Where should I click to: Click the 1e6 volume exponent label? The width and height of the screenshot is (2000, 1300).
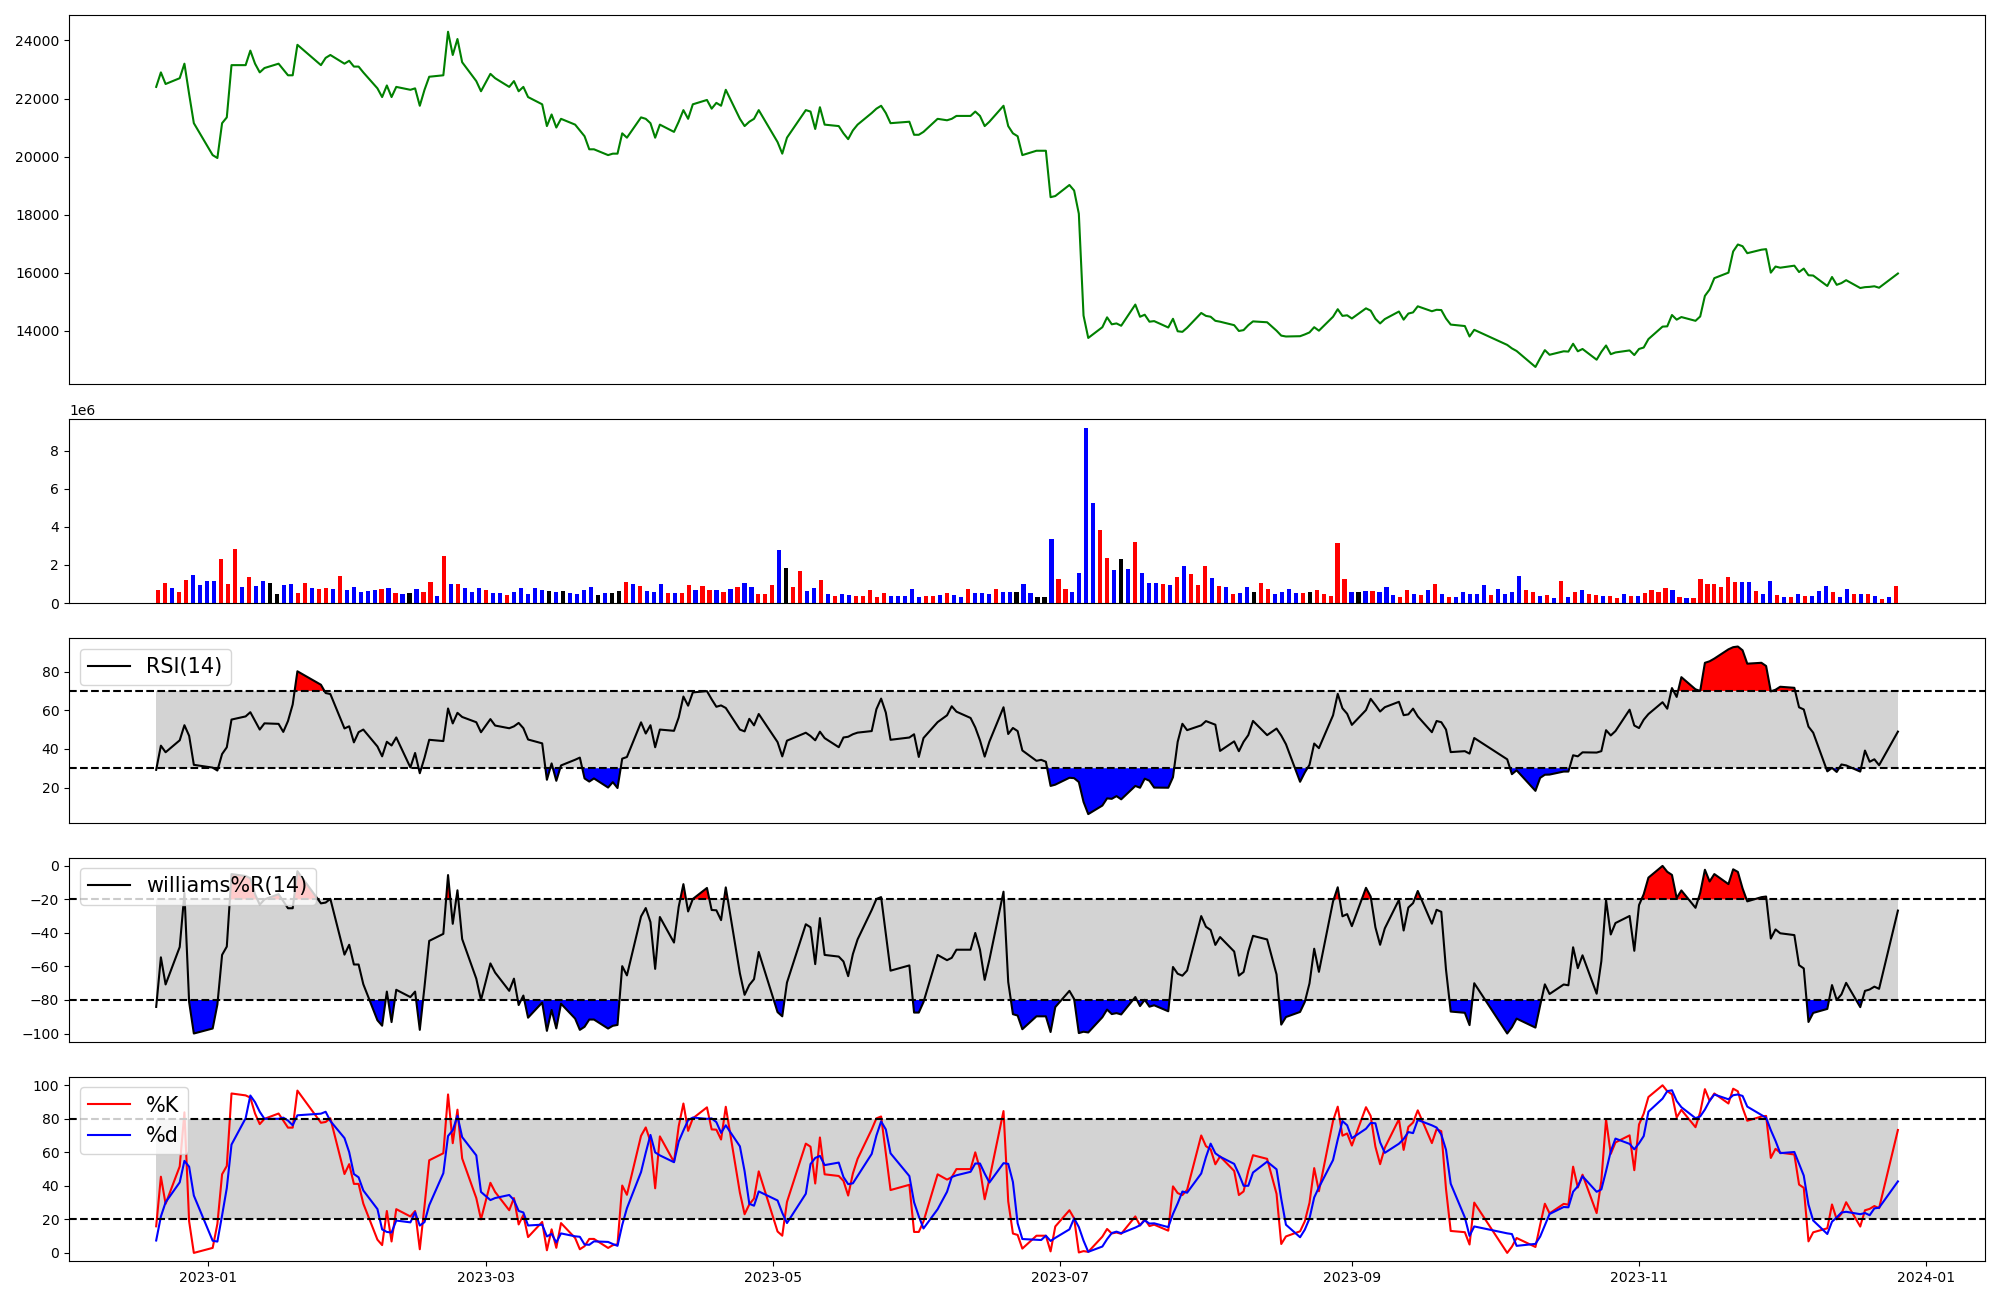[82, 411]
